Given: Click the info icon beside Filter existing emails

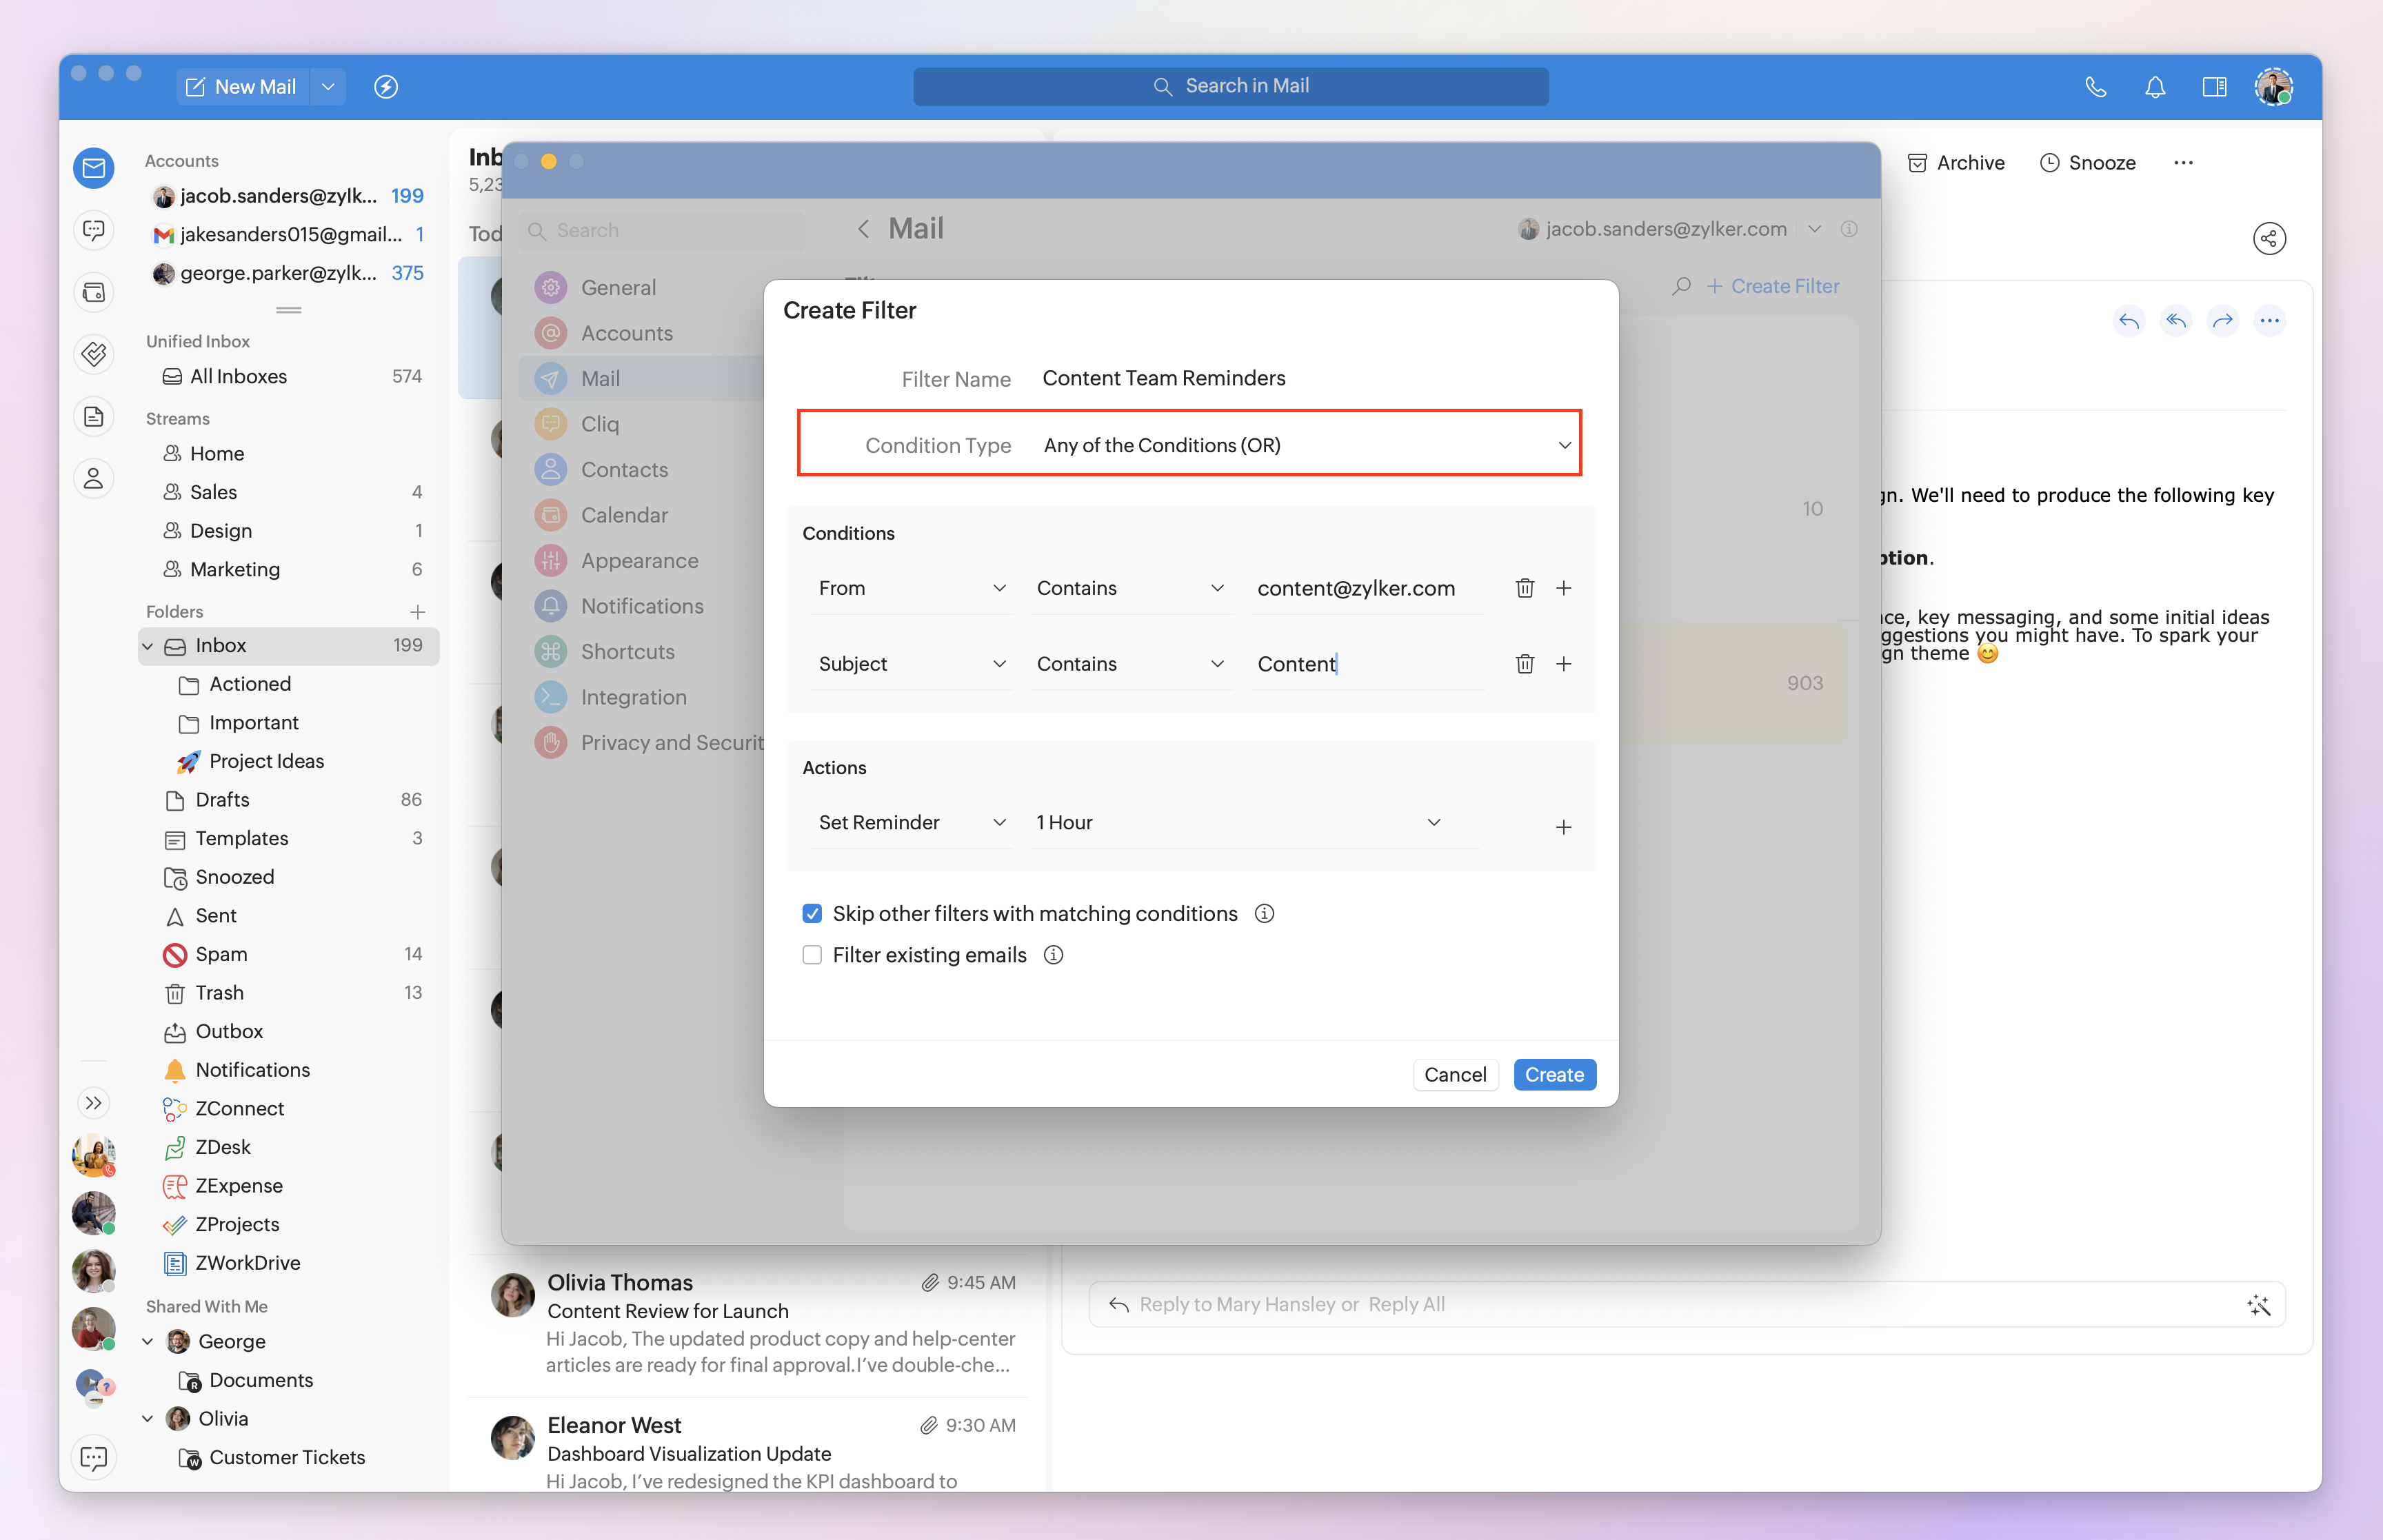Looking at the screenshot, I should [1053, 955].
